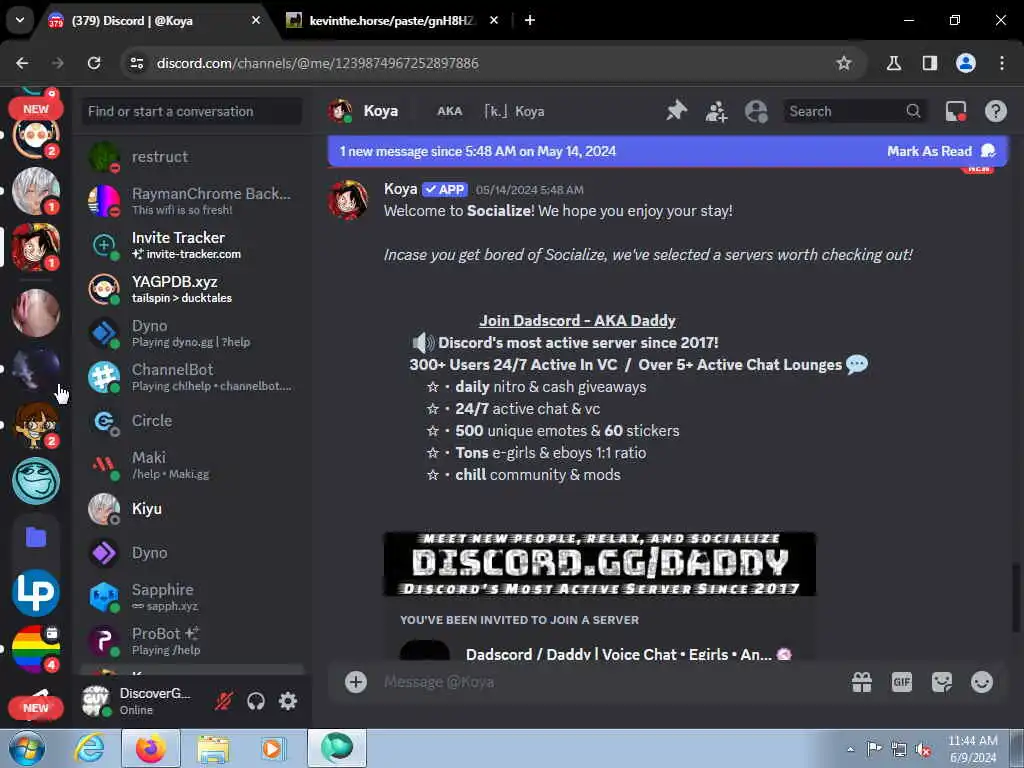Open Circle direct message
This screenshot has width=1024, height=768.
point(191,421)
